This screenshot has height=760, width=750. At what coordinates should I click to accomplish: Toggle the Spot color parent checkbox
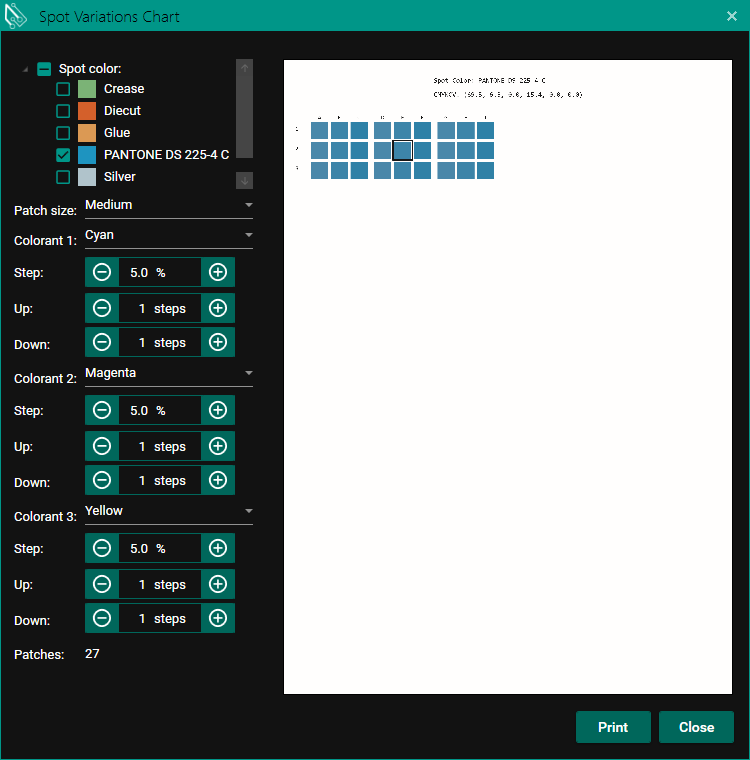pyautogui.click(x=44, y=69)
